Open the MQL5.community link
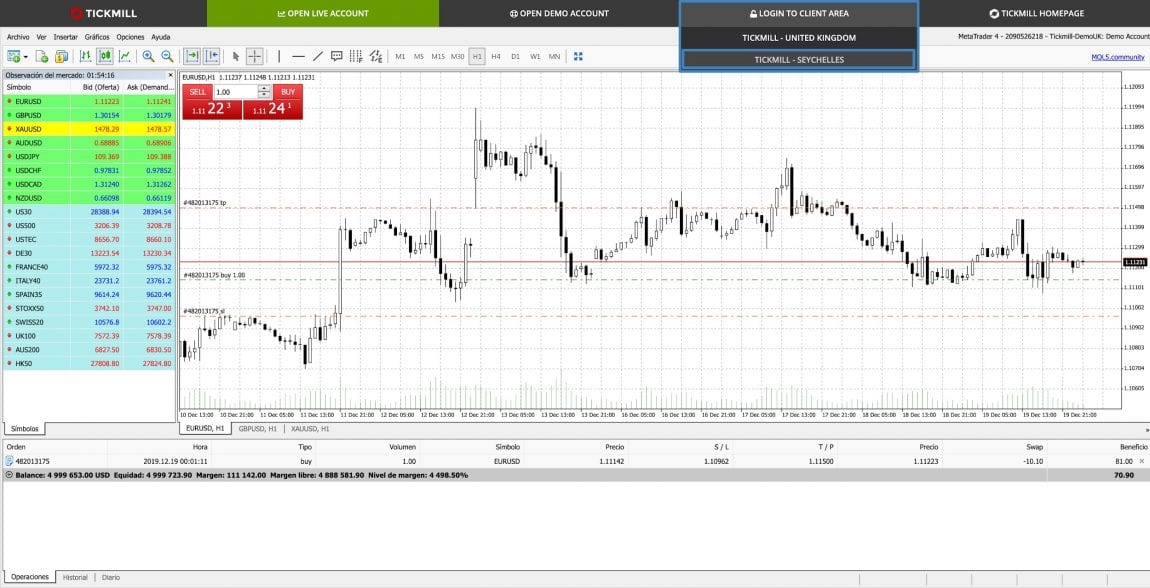The height and width of the screenshot is (588, 1150). click(x=1117, y=56)
